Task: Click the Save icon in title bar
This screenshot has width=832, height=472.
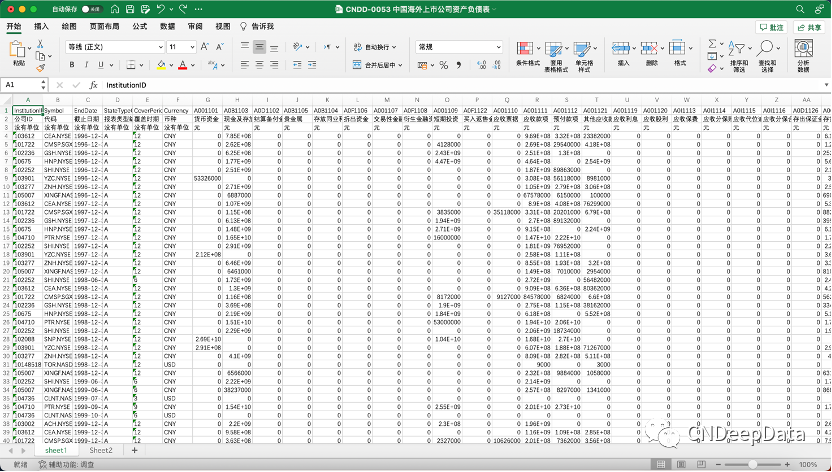Action: coord(130,9)
